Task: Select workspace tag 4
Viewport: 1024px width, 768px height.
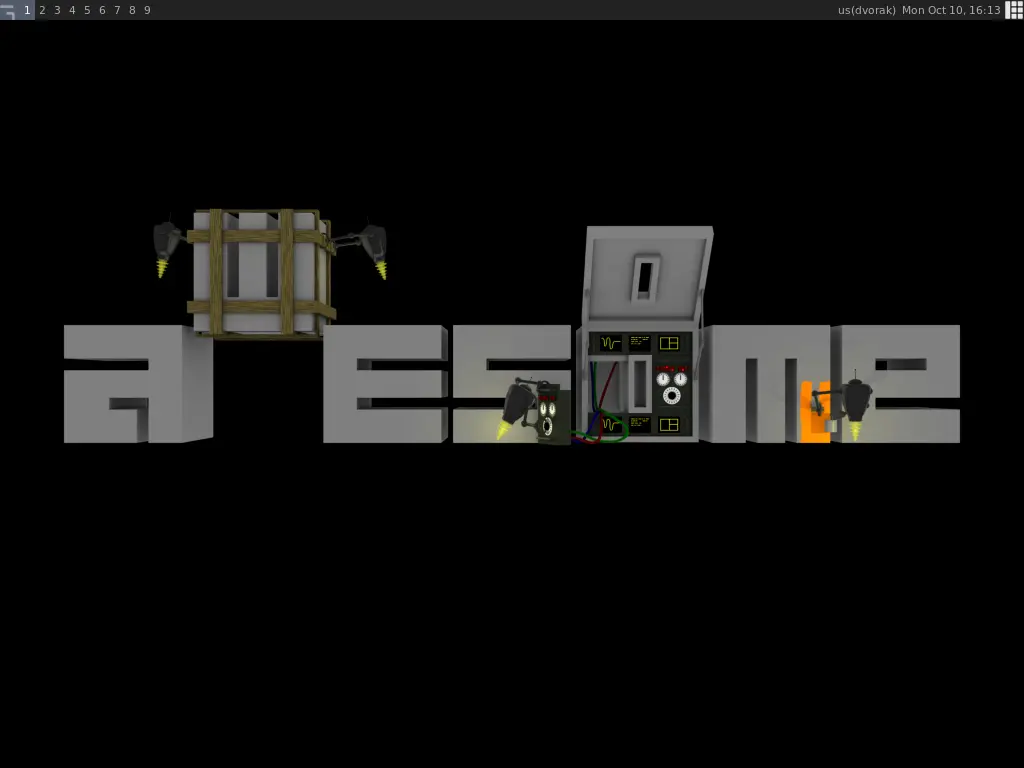Action: 72,10
